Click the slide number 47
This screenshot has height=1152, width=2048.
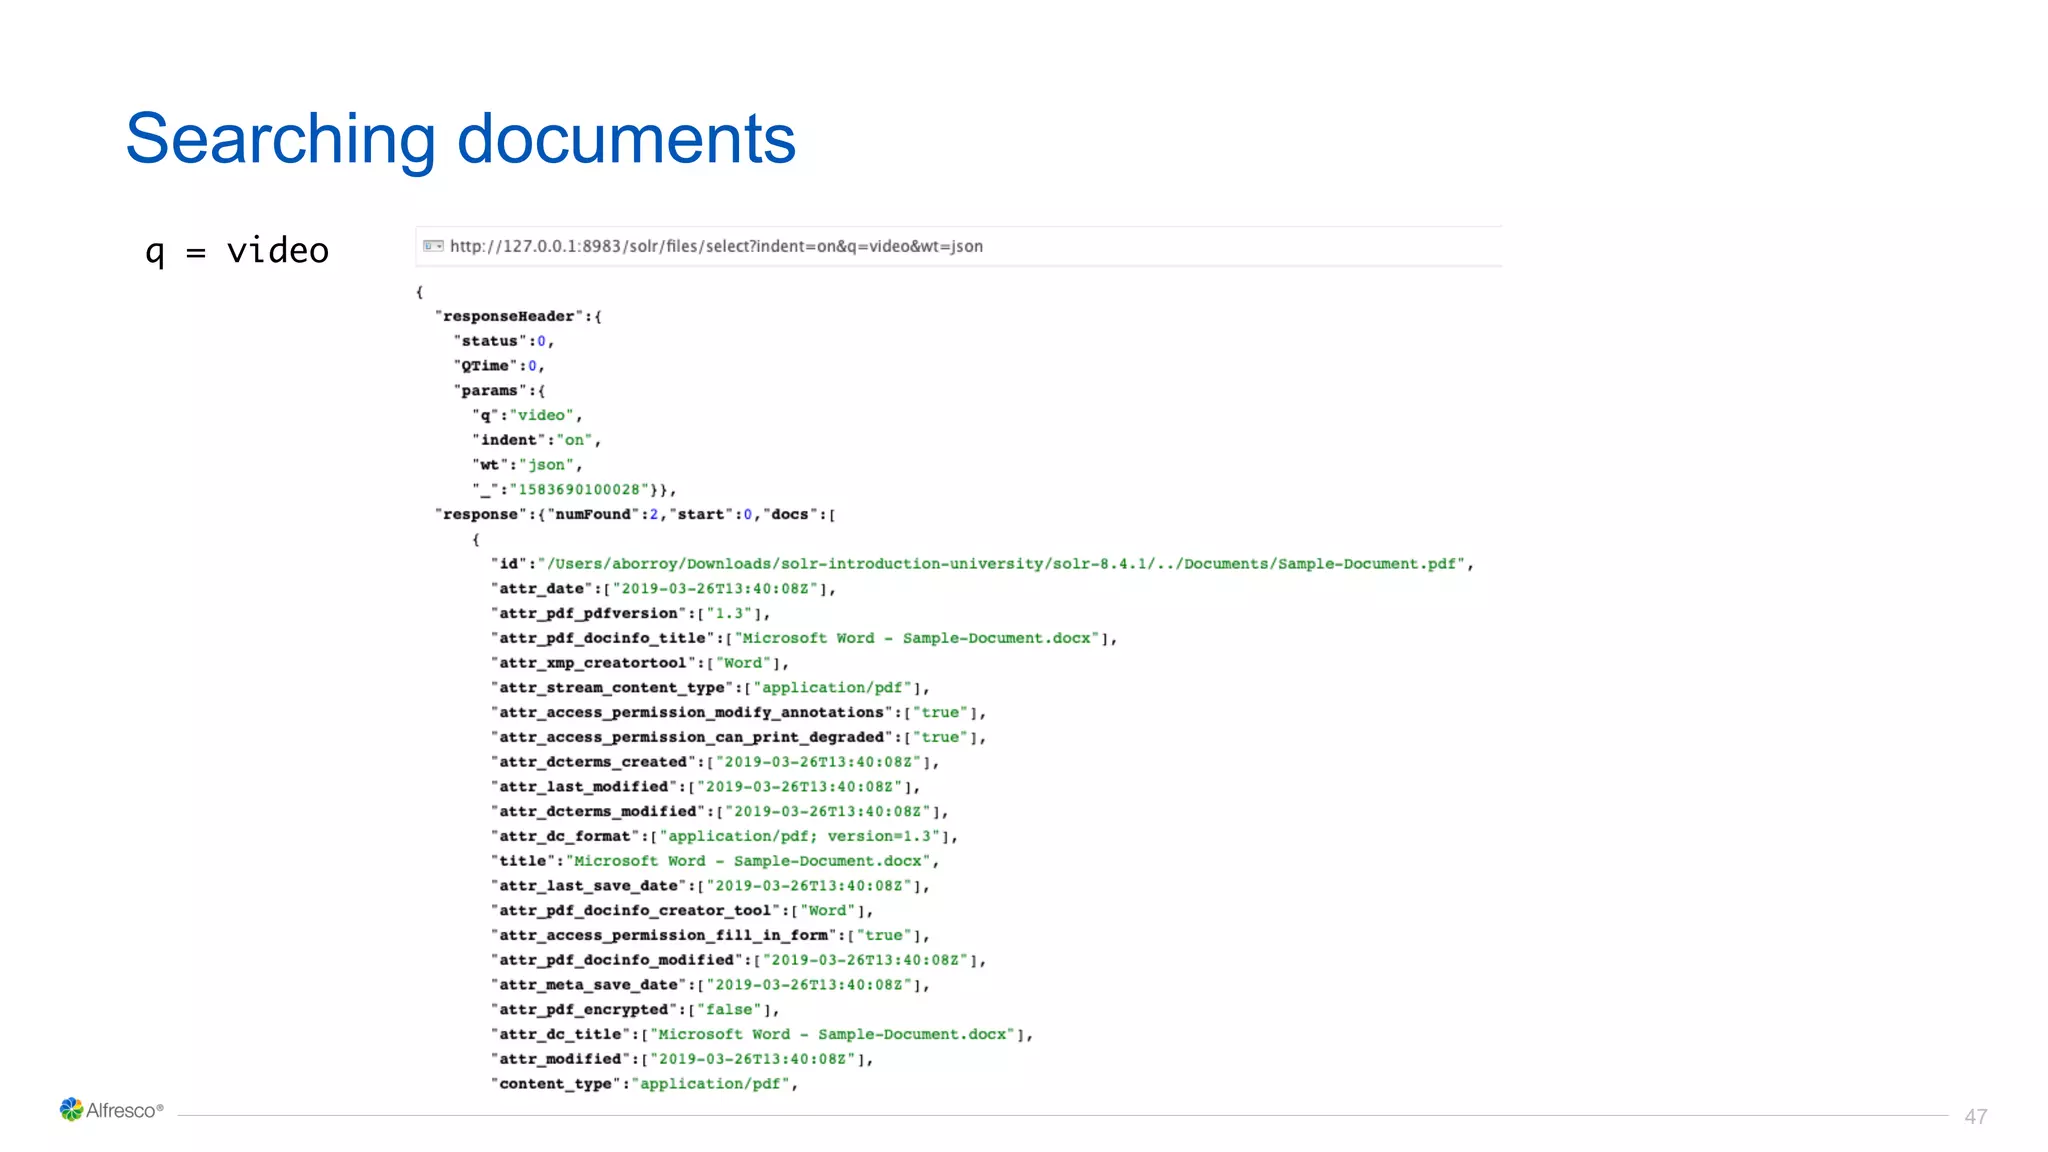coord(1975,1116)
